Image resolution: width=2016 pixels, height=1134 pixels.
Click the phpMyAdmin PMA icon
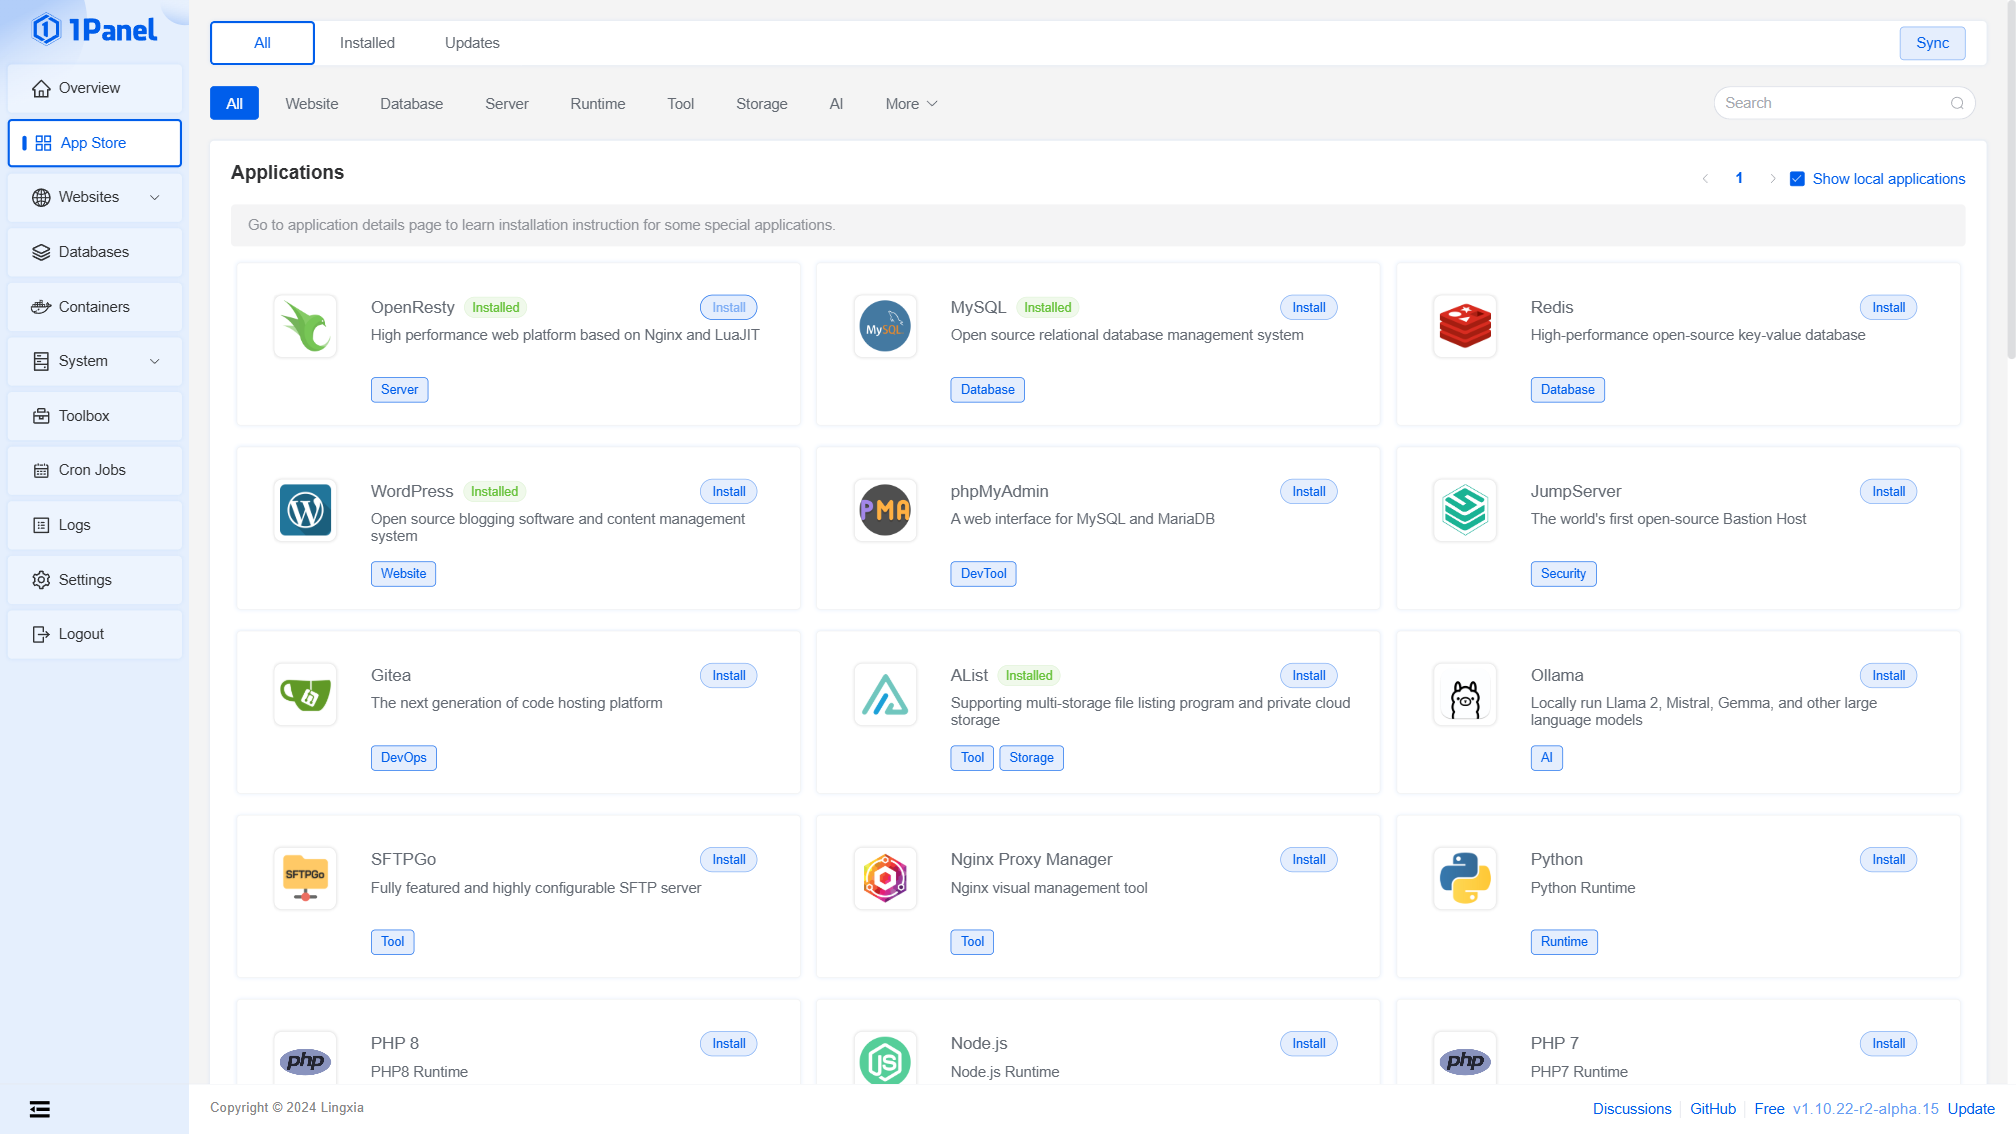point(885,510)
